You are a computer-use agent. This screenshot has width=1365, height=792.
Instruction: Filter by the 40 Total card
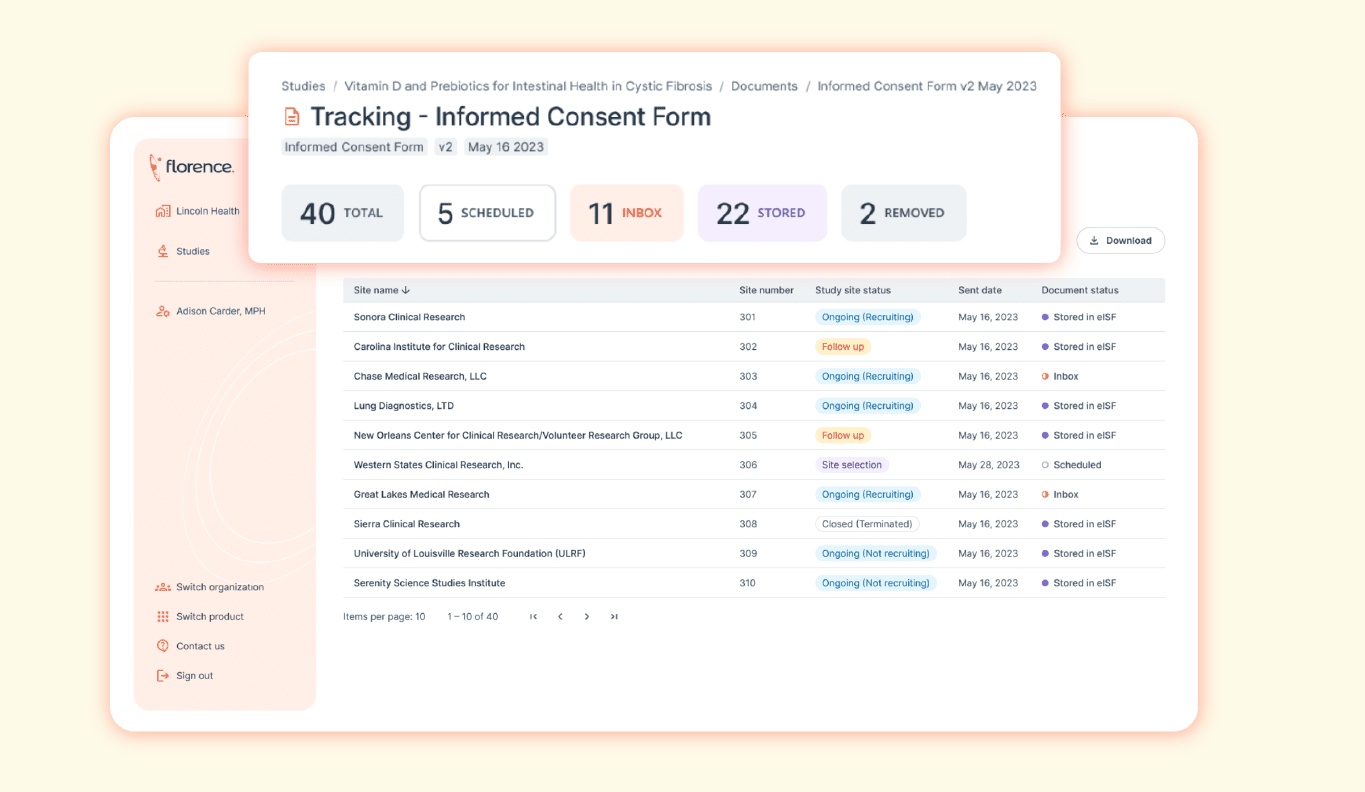click(343, 213)
